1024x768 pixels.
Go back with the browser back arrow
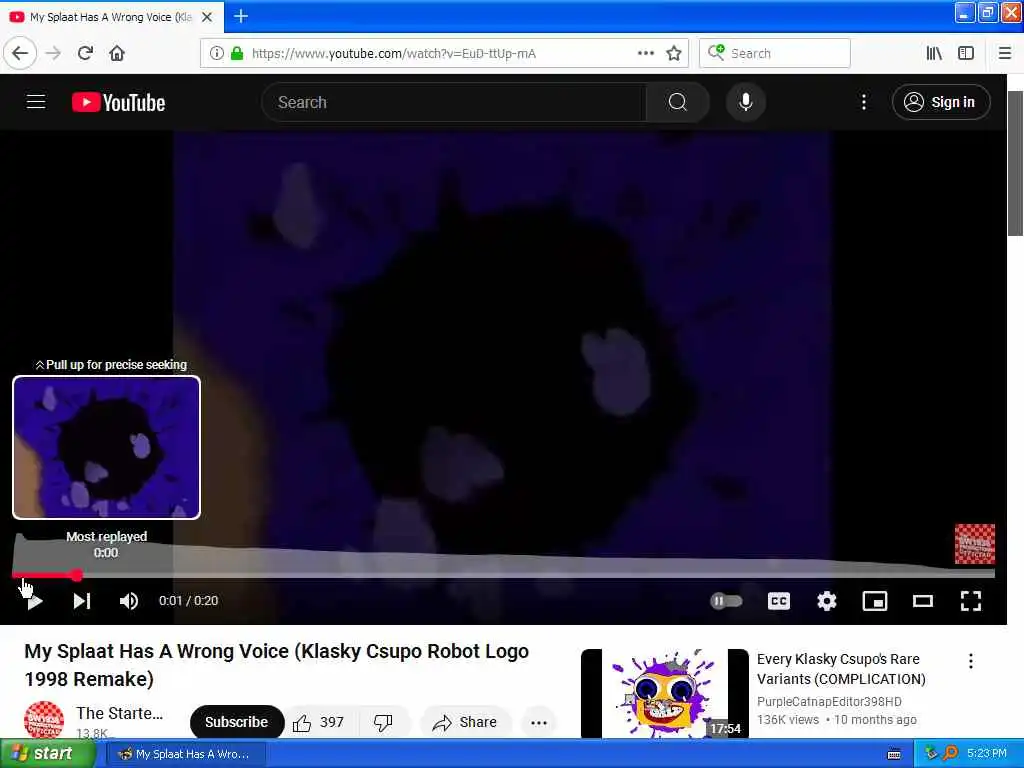20,53
